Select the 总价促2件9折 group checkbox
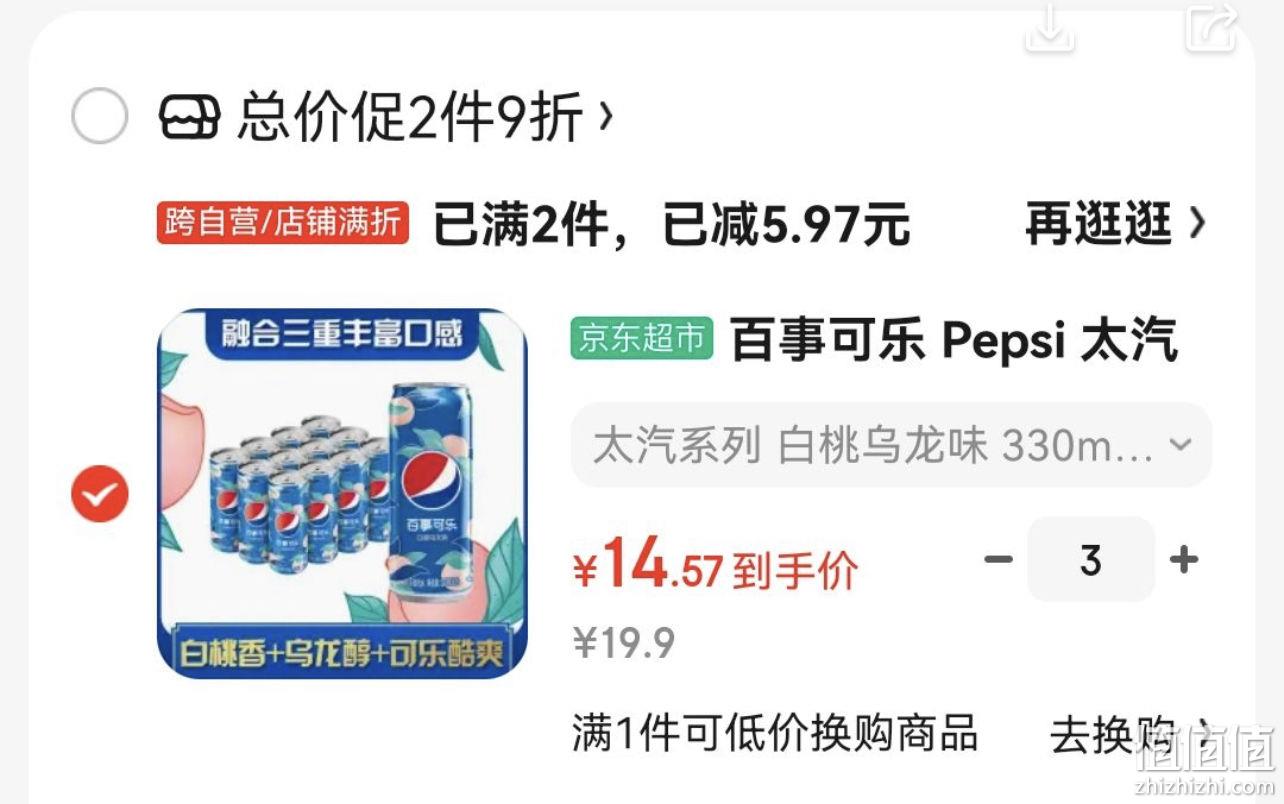The width and height of the screenshot is (1284, 804). pyautogui.click(x=100, y=116)
